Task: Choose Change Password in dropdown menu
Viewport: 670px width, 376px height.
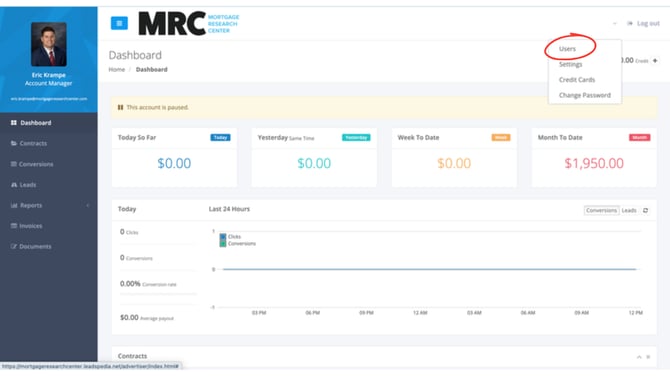Action: click(585, 95)
